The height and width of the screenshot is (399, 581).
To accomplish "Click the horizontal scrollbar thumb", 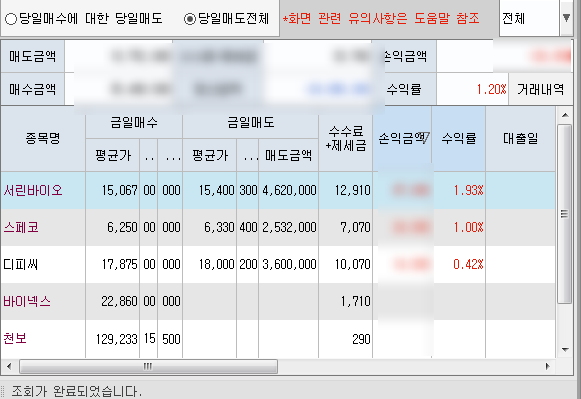I will coord(148,366).
